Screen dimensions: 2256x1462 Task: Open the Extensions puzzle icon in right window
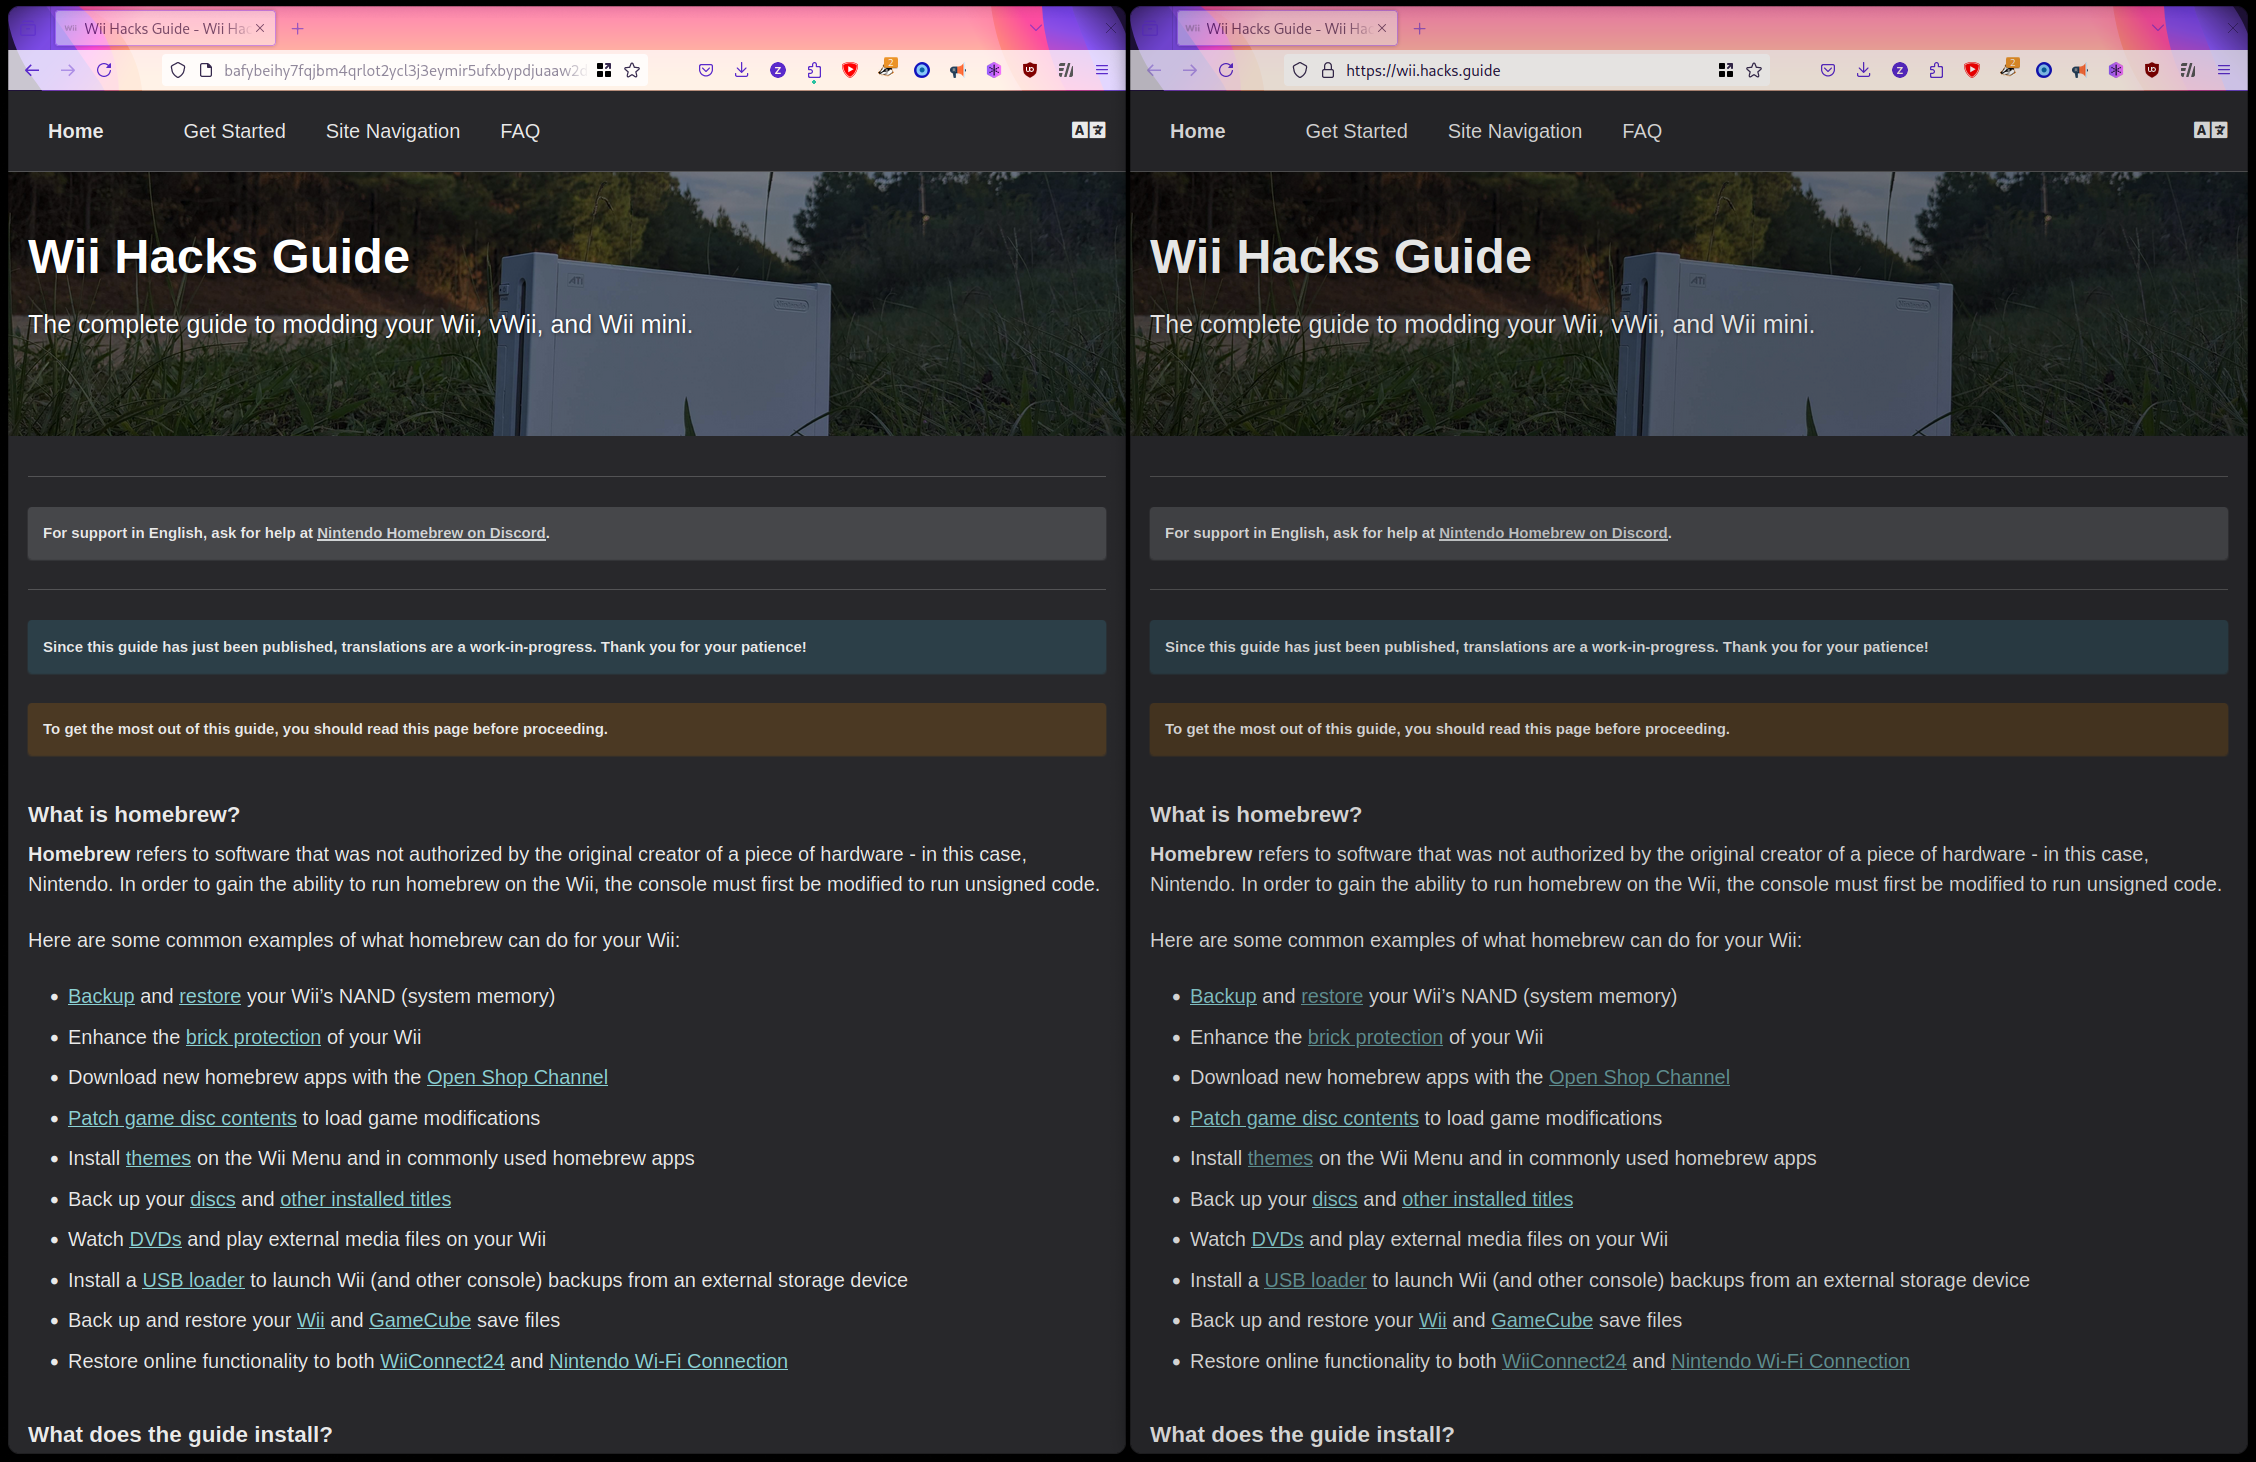coord(1936,70)
